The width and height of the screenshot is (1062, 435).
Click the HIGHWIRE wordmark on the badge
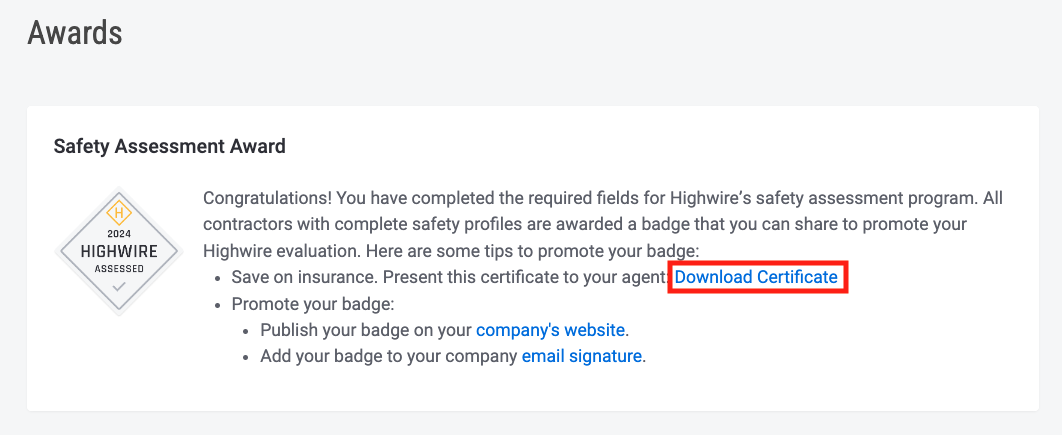(x=119, y=251)
